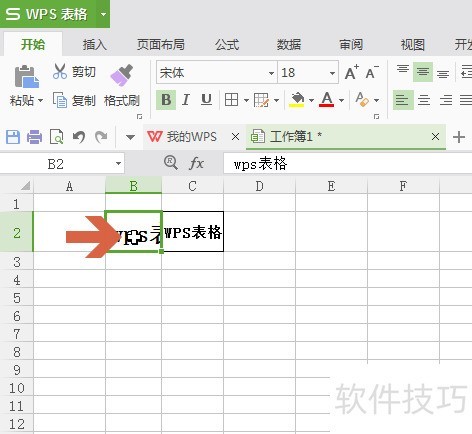Undo the last action
Screen dimensions: 472x434
pos(79,137)
